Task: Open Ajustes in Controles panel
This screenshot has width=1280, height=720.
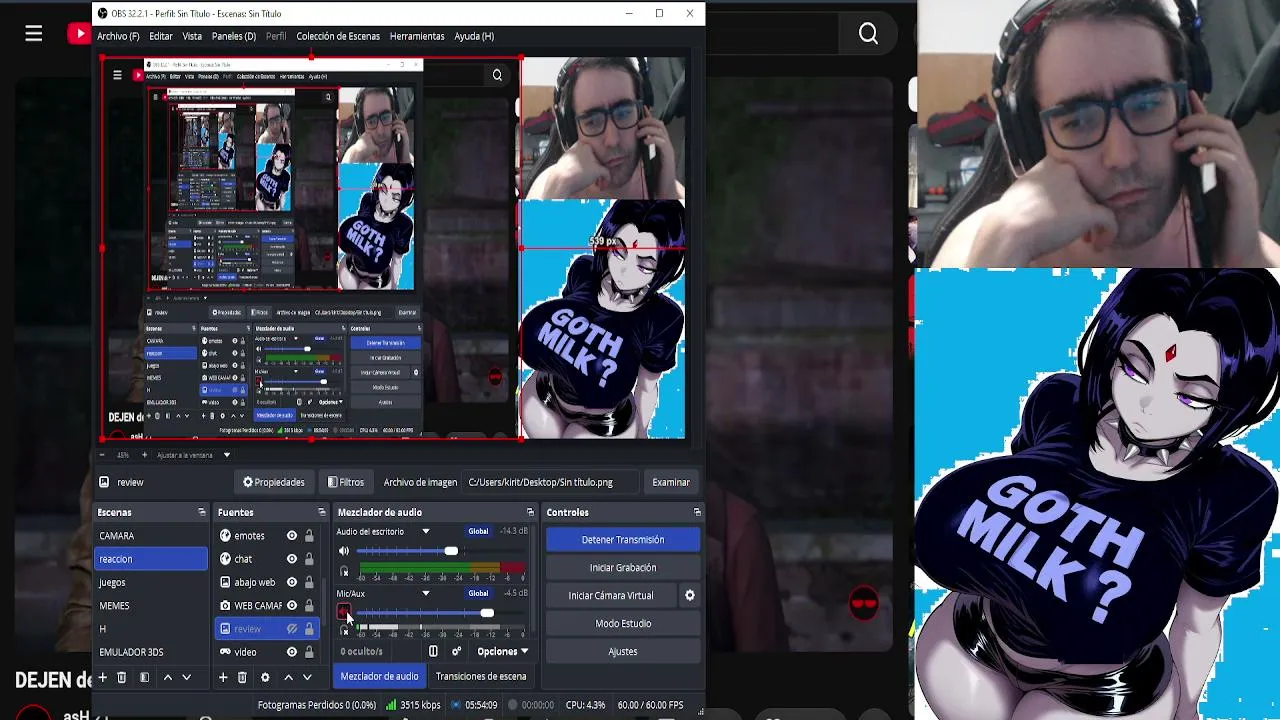Action: click(x=623, y=652)
